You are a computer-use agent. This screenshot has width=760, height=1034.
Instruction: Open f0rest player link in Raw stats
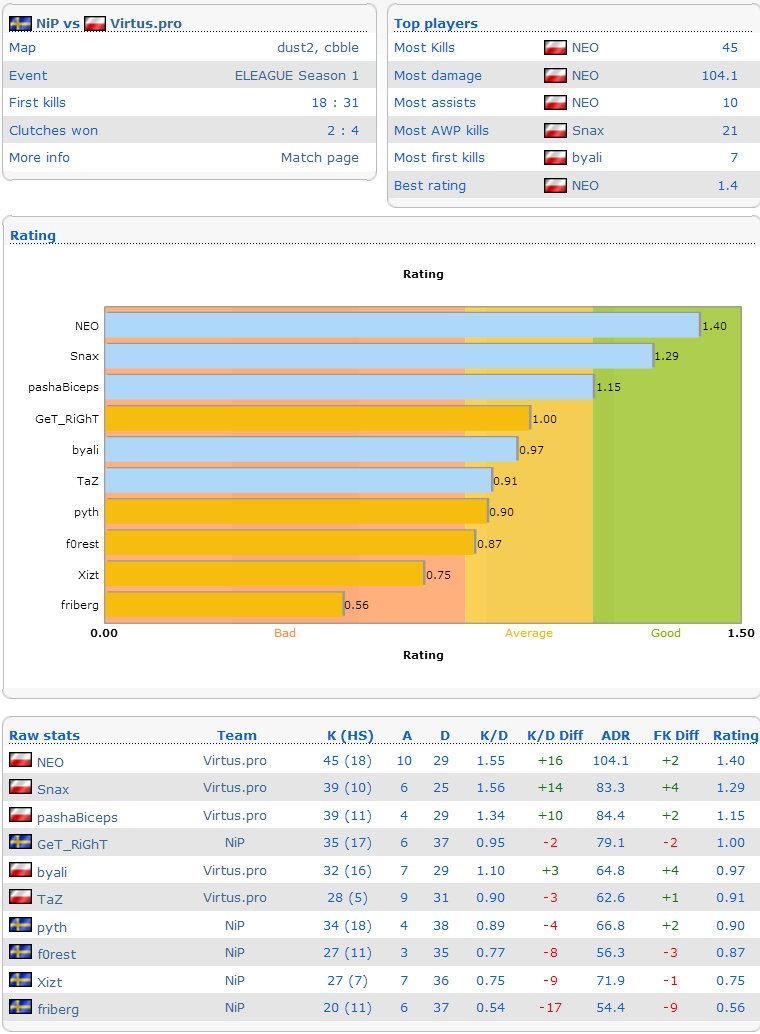(57, 954)
